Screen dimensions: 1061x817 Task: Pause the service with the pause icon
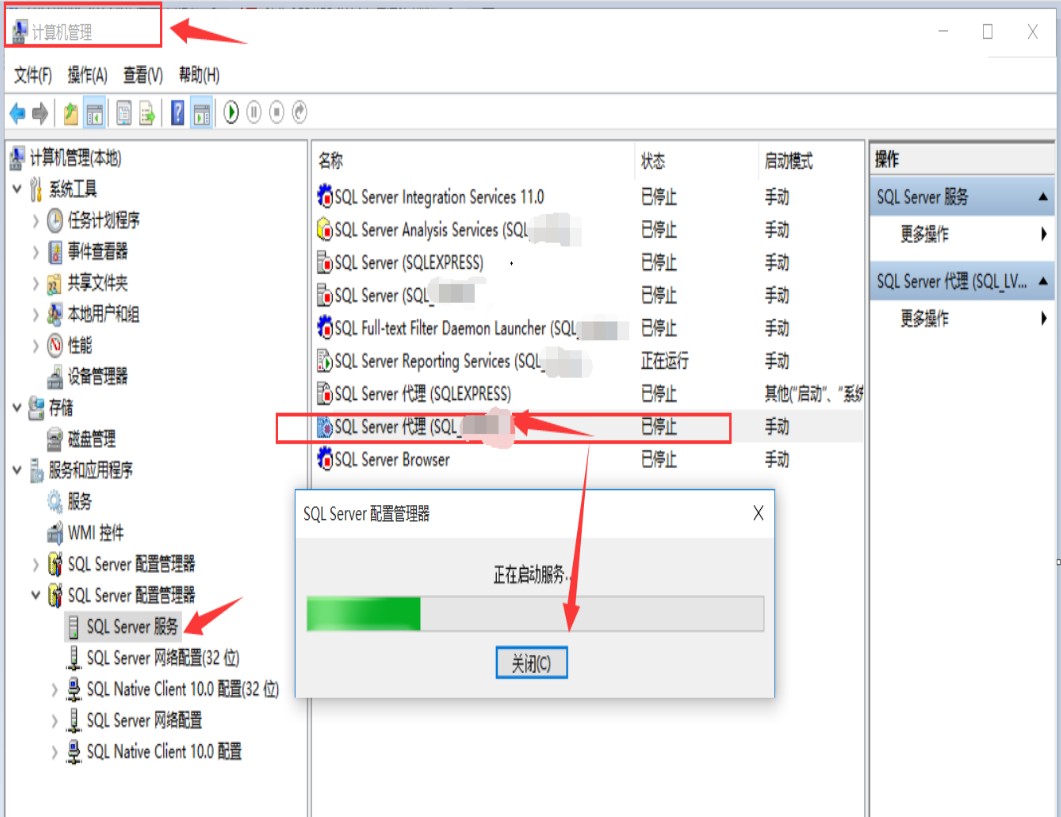tap(254, 112)
